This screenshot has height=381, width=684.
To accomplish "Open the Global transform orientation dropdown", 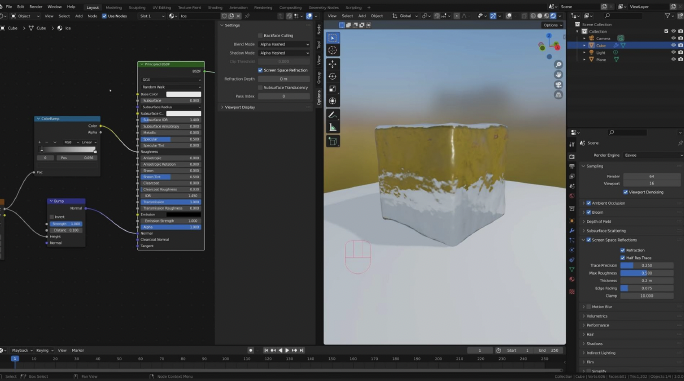I will coord(406,16).
